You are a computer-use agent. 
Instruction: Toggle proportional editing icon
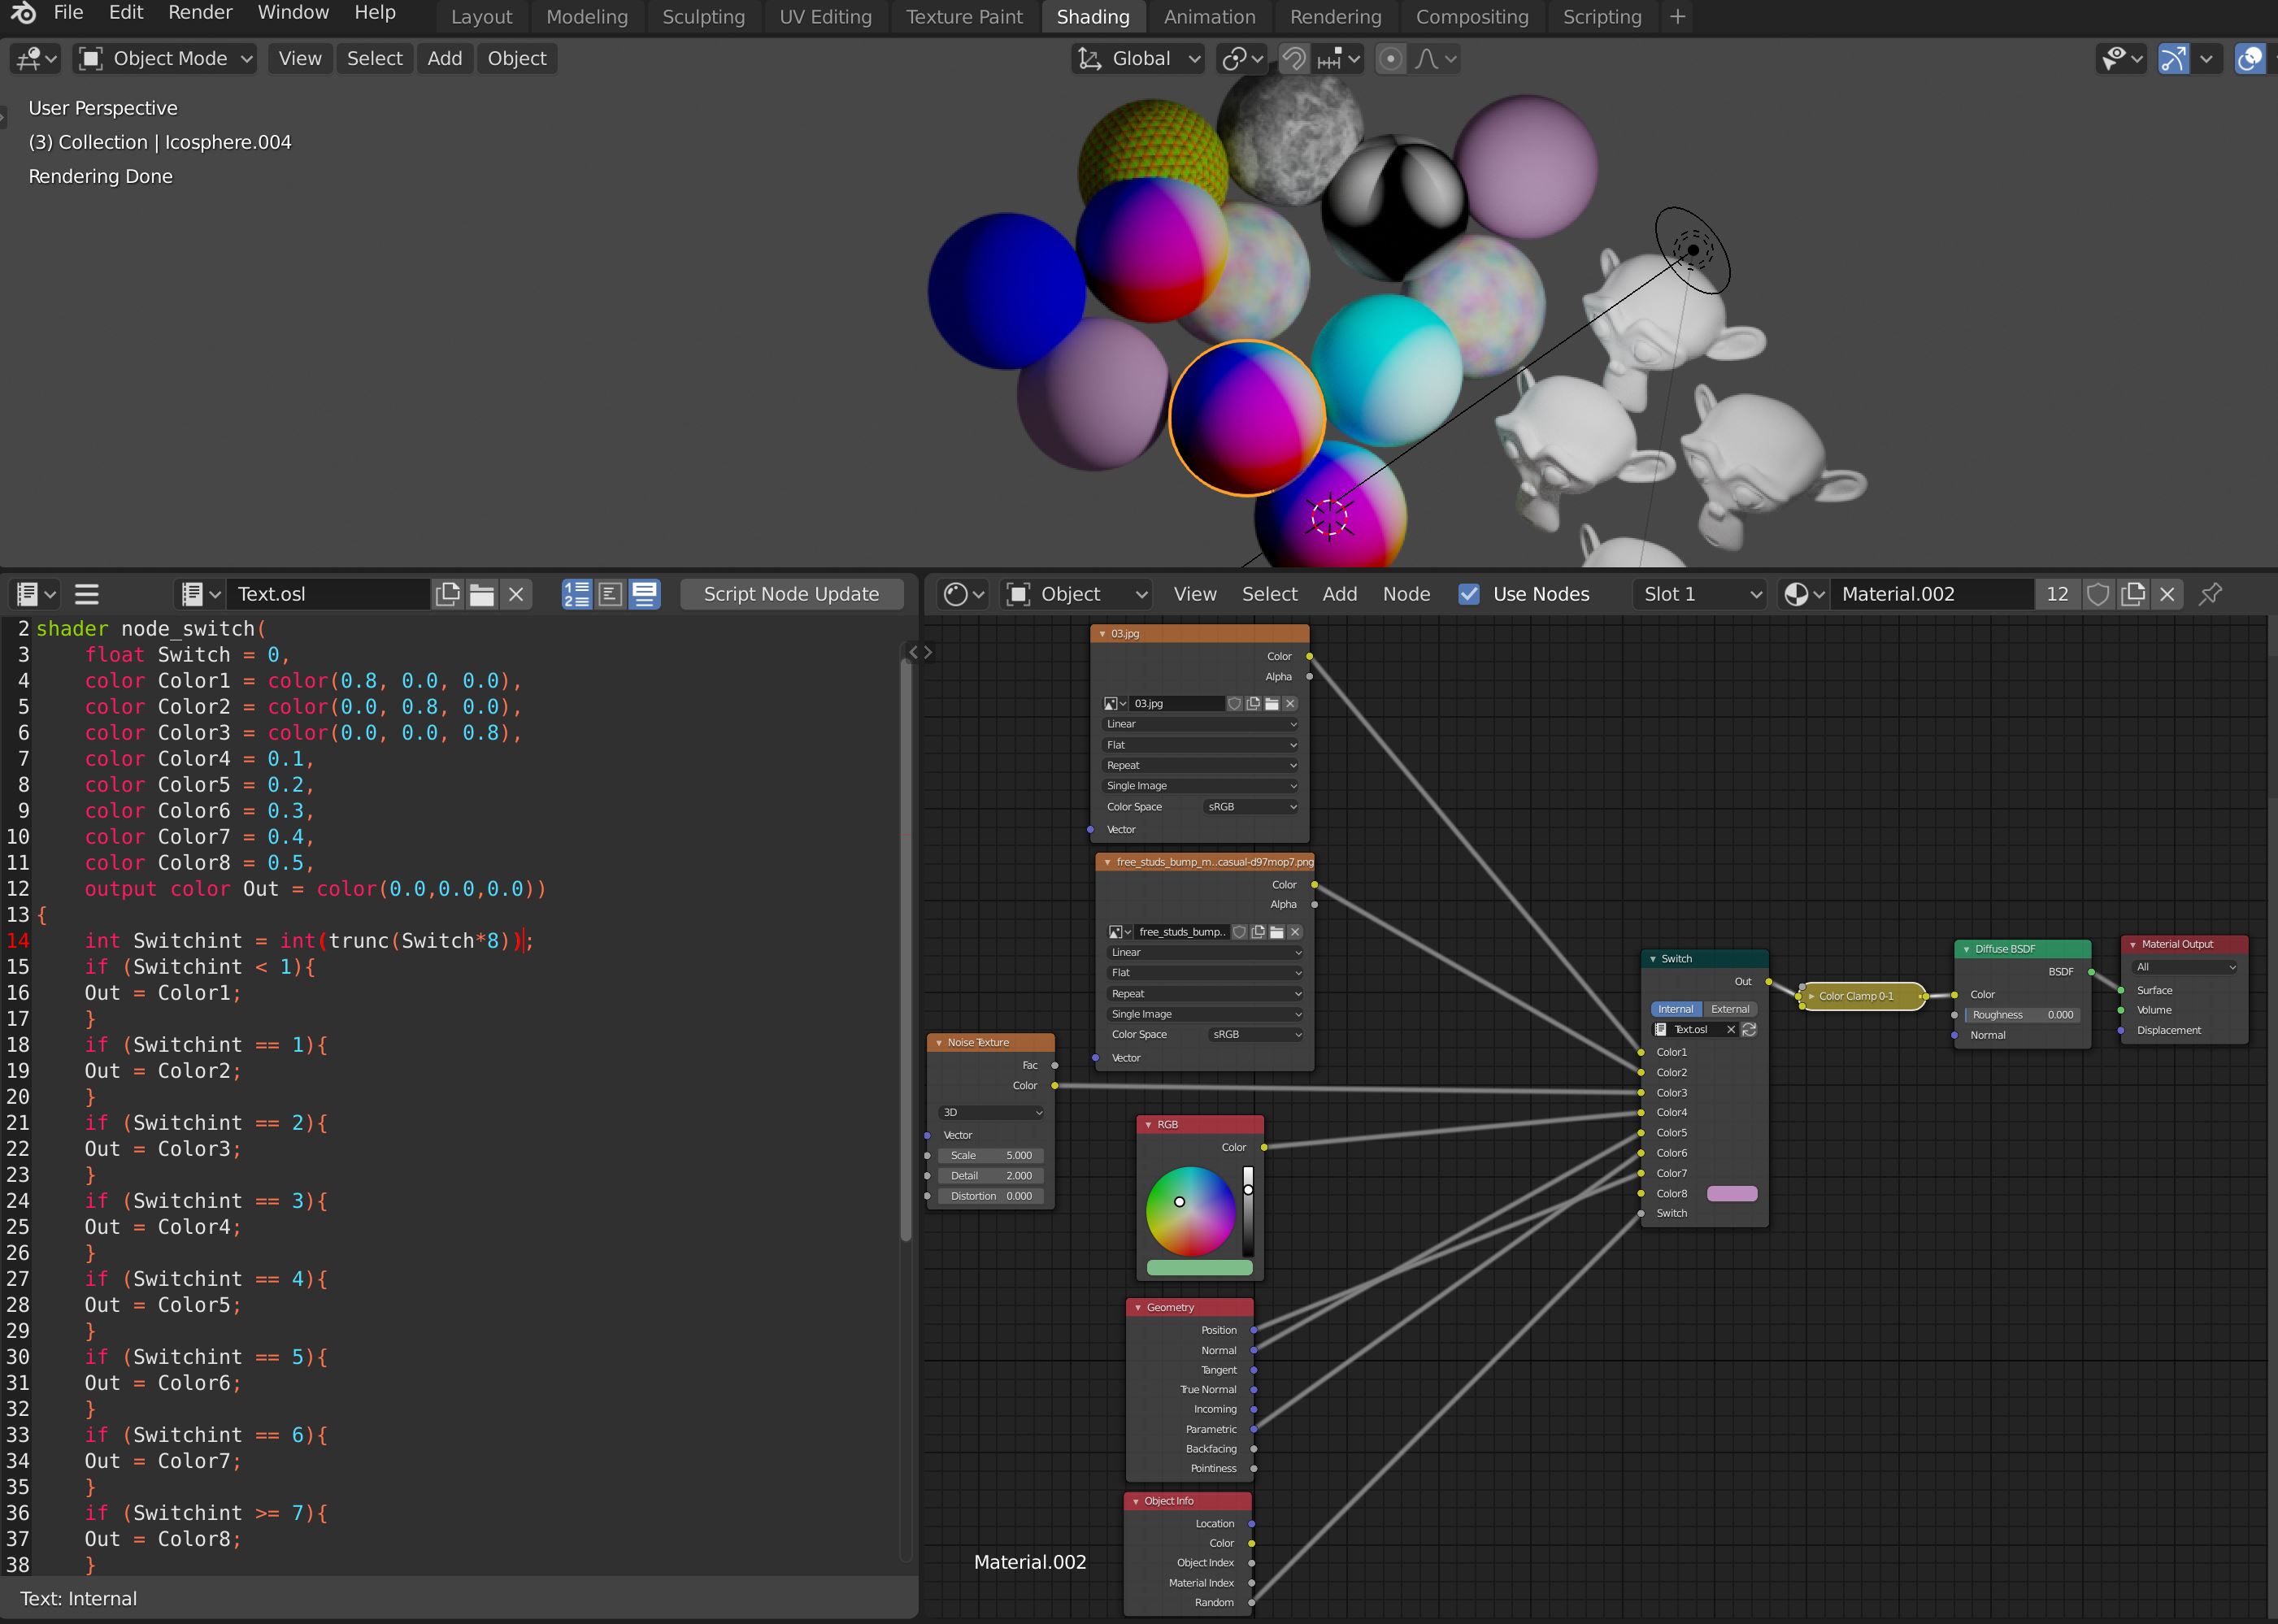pos(1390,59)
